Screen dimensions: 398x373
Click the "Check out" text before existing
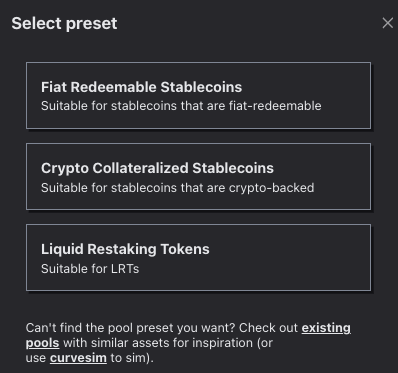pyautogui.click(x=268, y=328)
